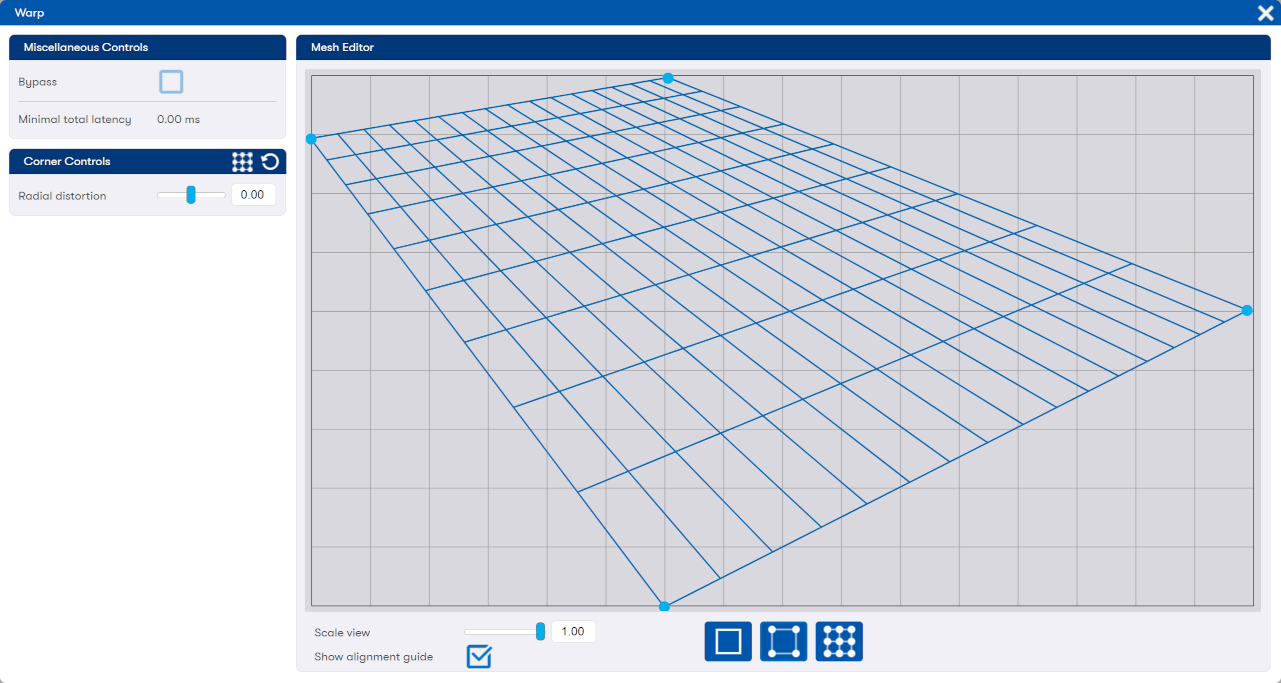Click the Radial distortion slider handle
The width and height of the screenshot is (1281, 683).
click(190, 195)
